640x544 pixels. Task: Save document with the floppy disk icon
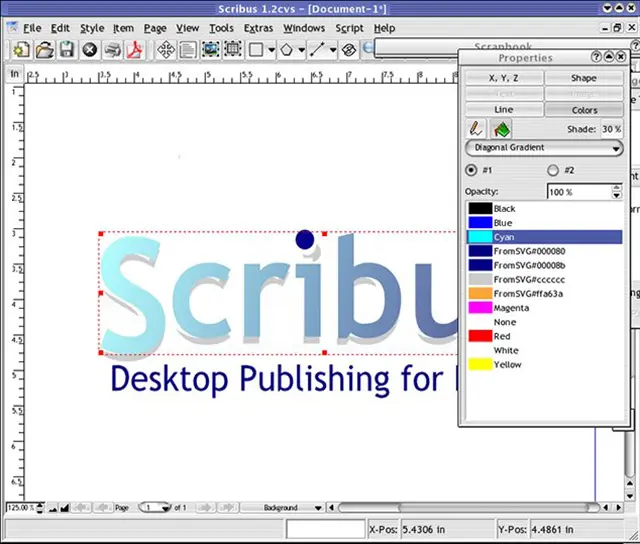(66, 49)
